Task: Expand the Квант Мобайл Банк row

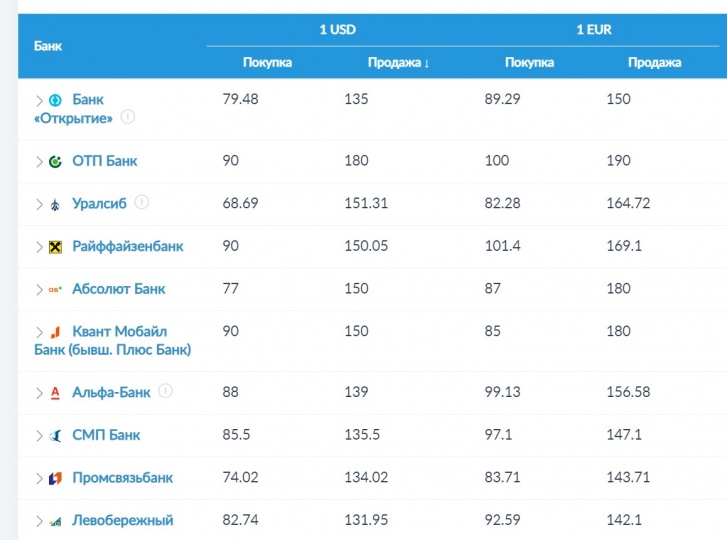Action: tap(40, 332)
